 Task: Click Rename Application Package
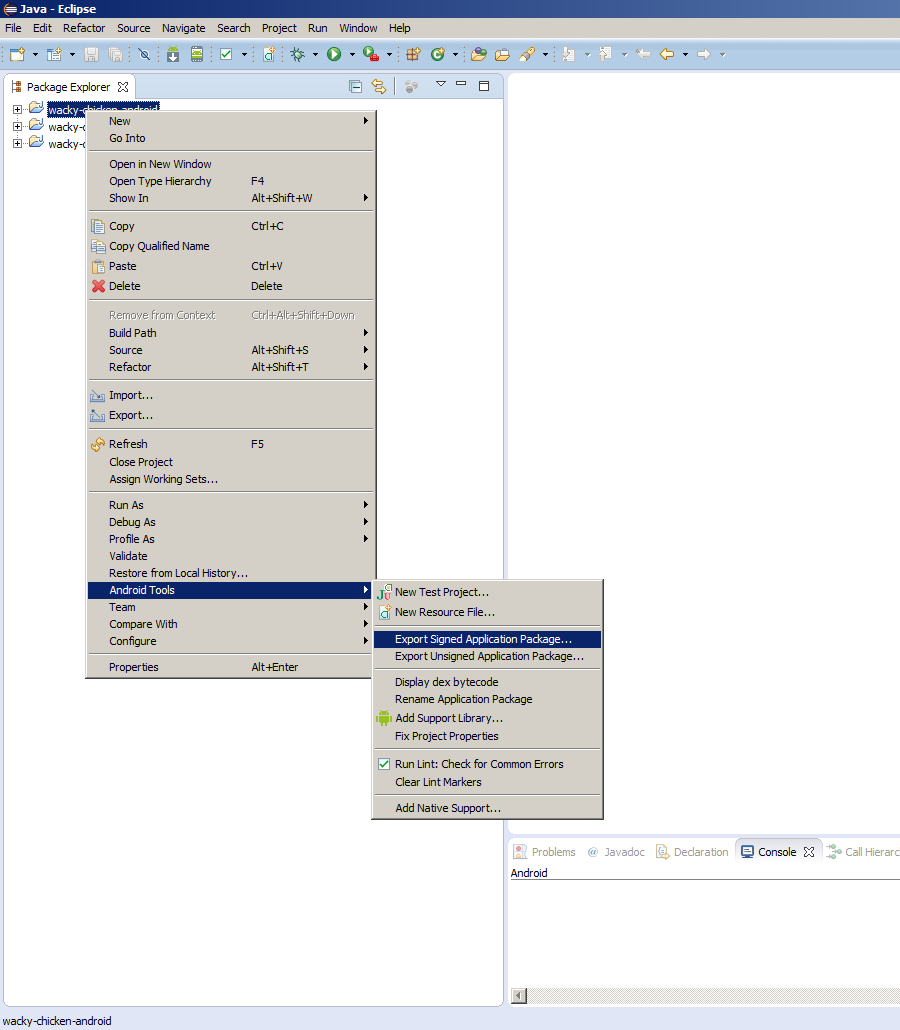(487, 699)
